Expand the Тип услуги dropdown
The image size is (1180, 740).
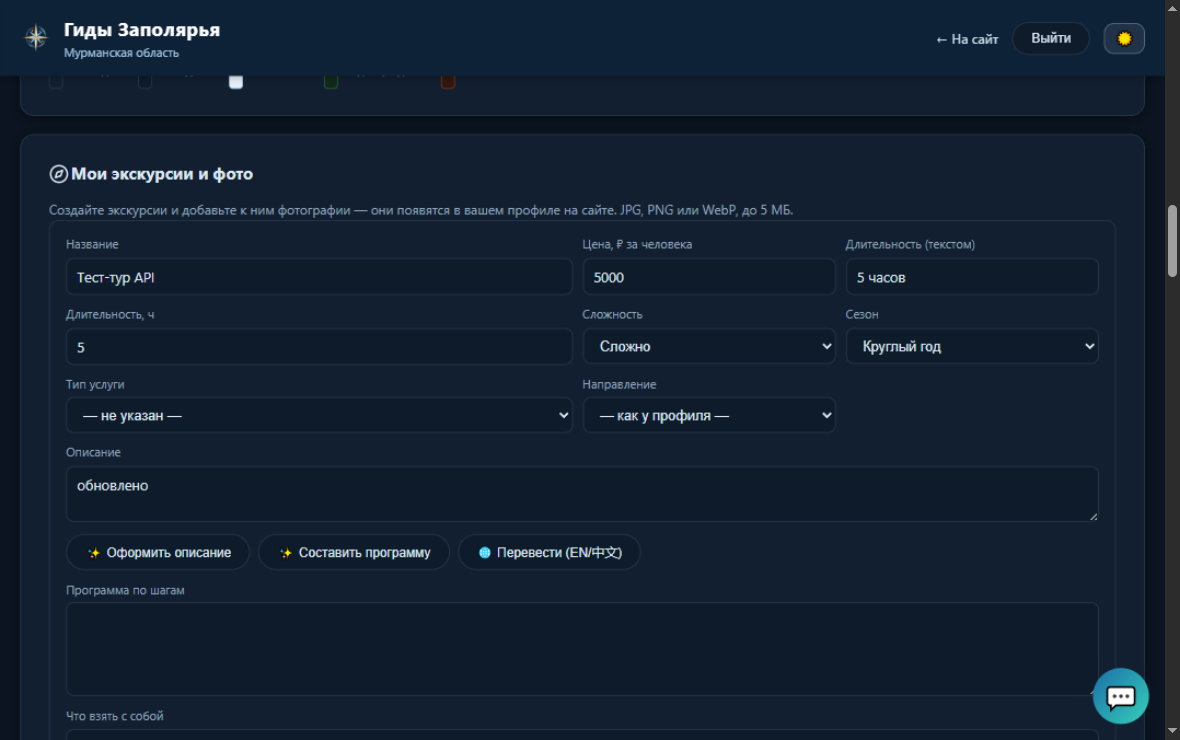(319, 416)
